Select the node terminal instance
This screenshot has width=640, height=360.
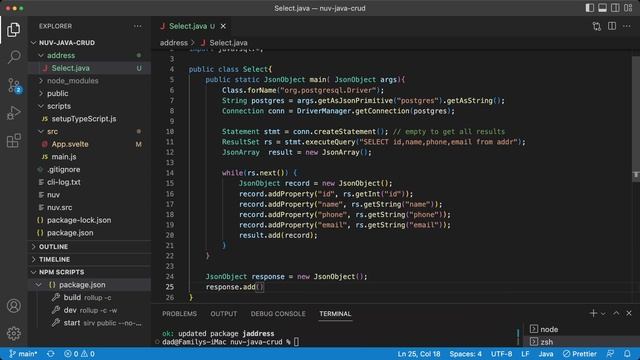click(x=582, y=329)
